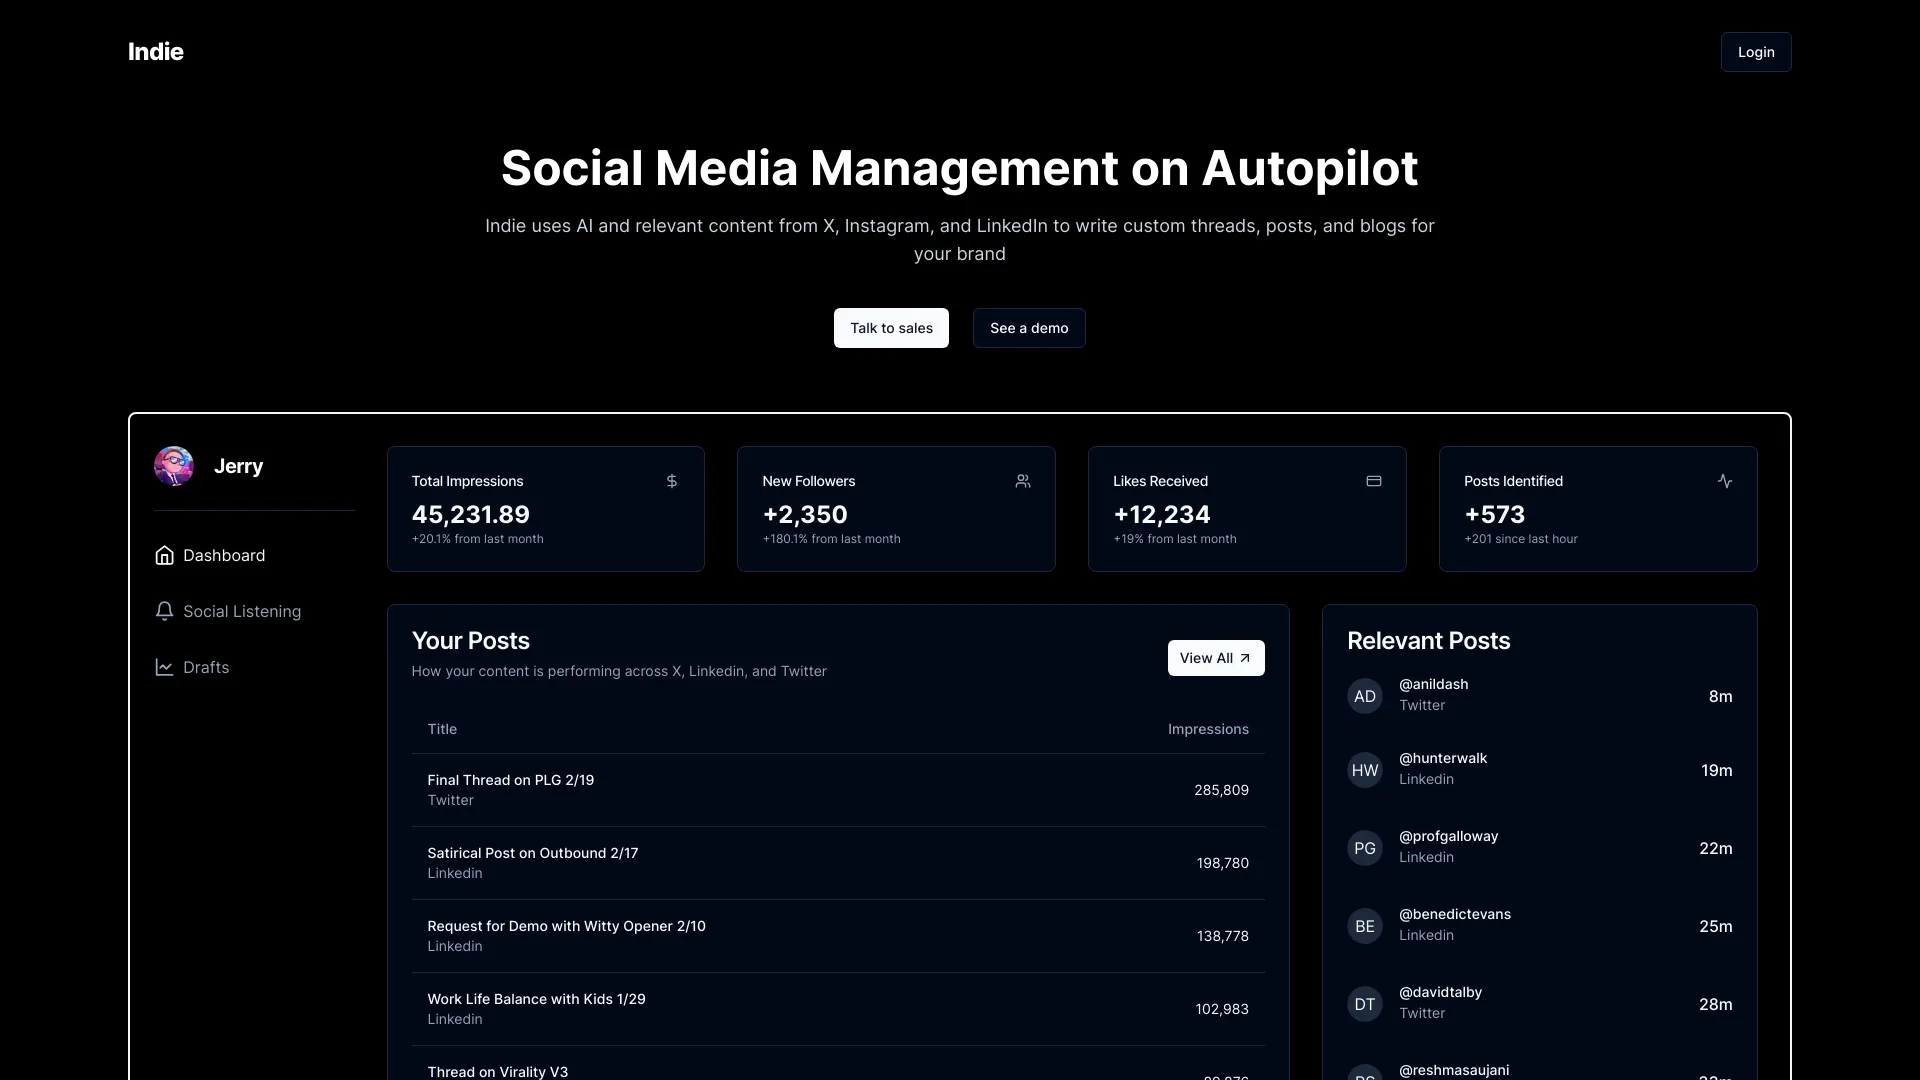Click the Dashboard home icon in sidebar
Screen dimensions: 1920x1080
tap(165, 555)
